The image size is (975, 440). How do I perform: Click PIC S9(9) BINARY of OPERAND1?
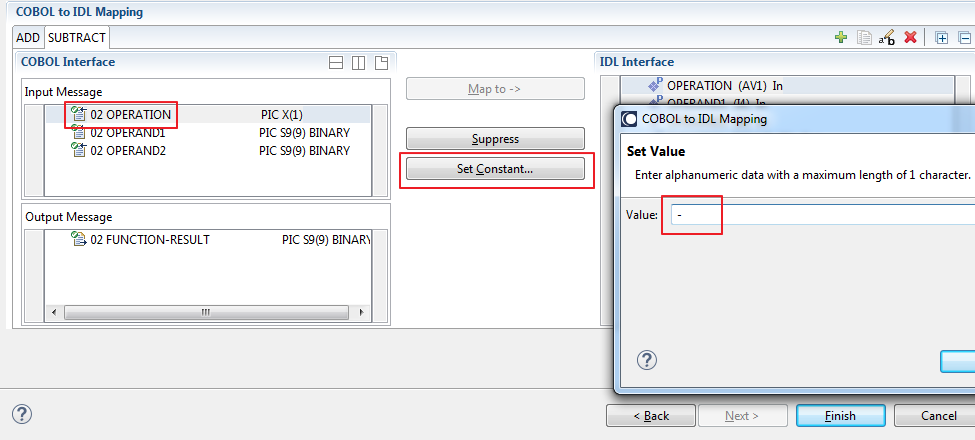click(305, 132)
